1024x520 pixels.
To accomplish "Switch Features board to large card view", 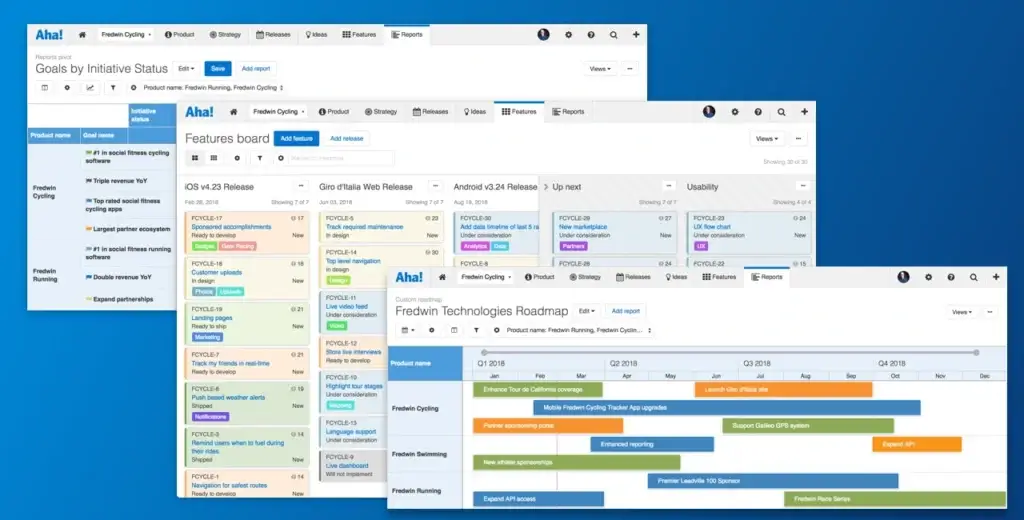I will [195, 158].
